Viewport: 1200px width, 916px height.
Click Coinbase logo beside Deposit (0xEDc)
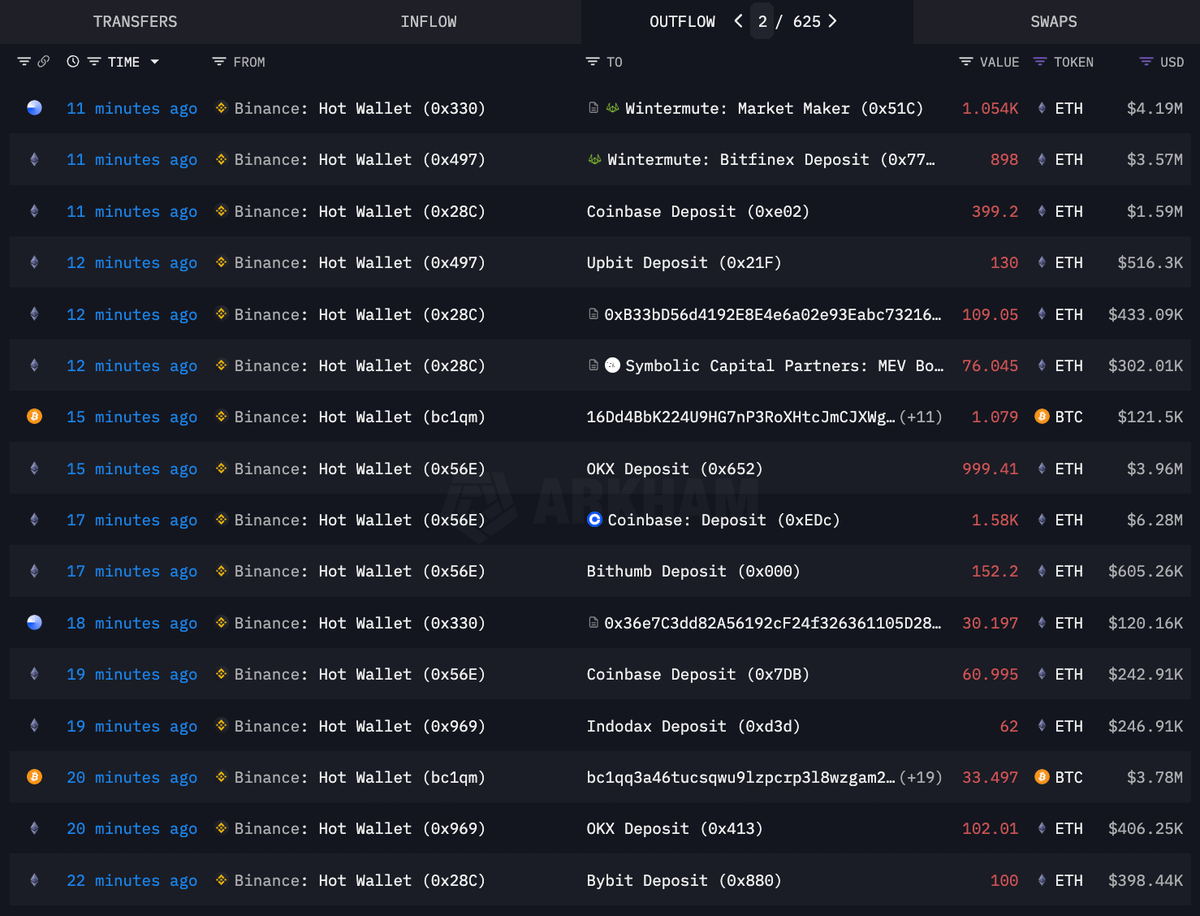(595, 520)
